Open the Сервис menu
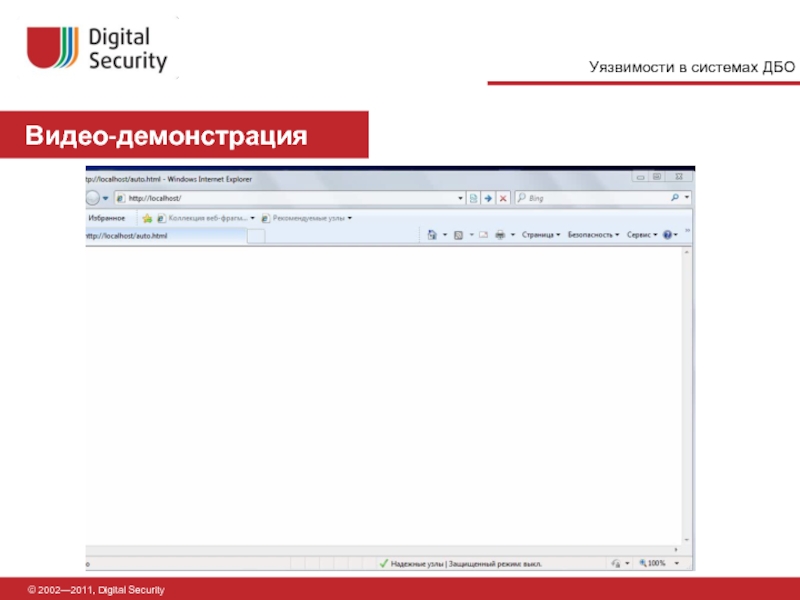The width and height of the screenshot is (800, 600). 642,235
